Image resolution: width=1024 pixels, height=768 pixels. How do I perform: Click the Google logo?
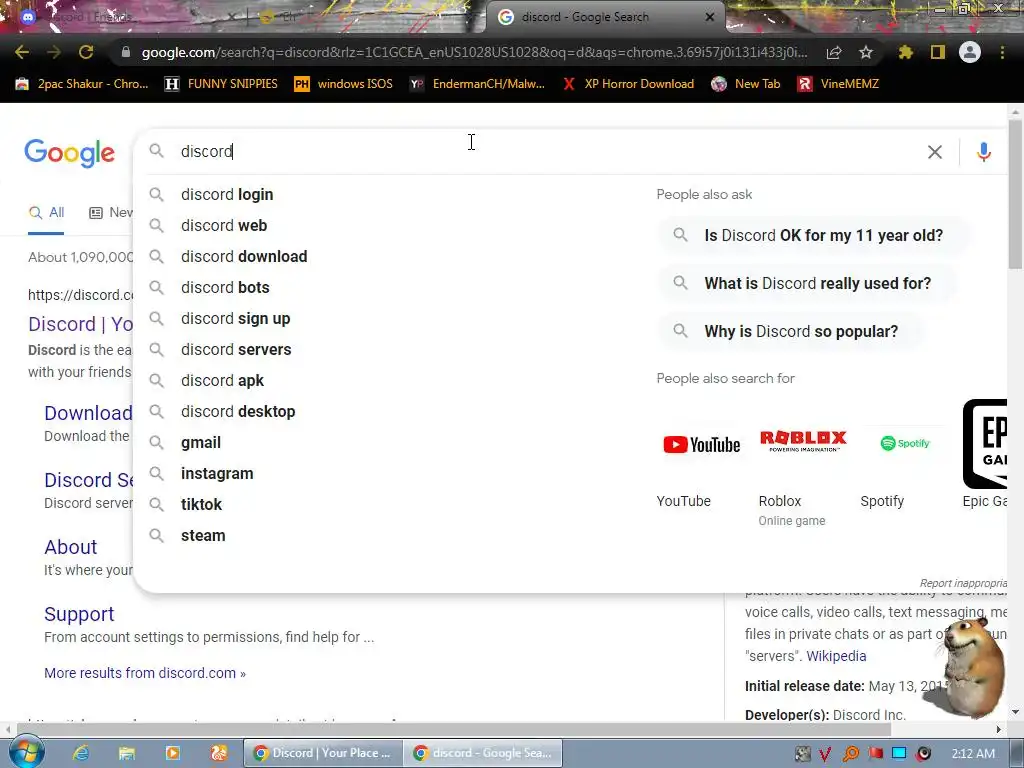click(70, 153)
